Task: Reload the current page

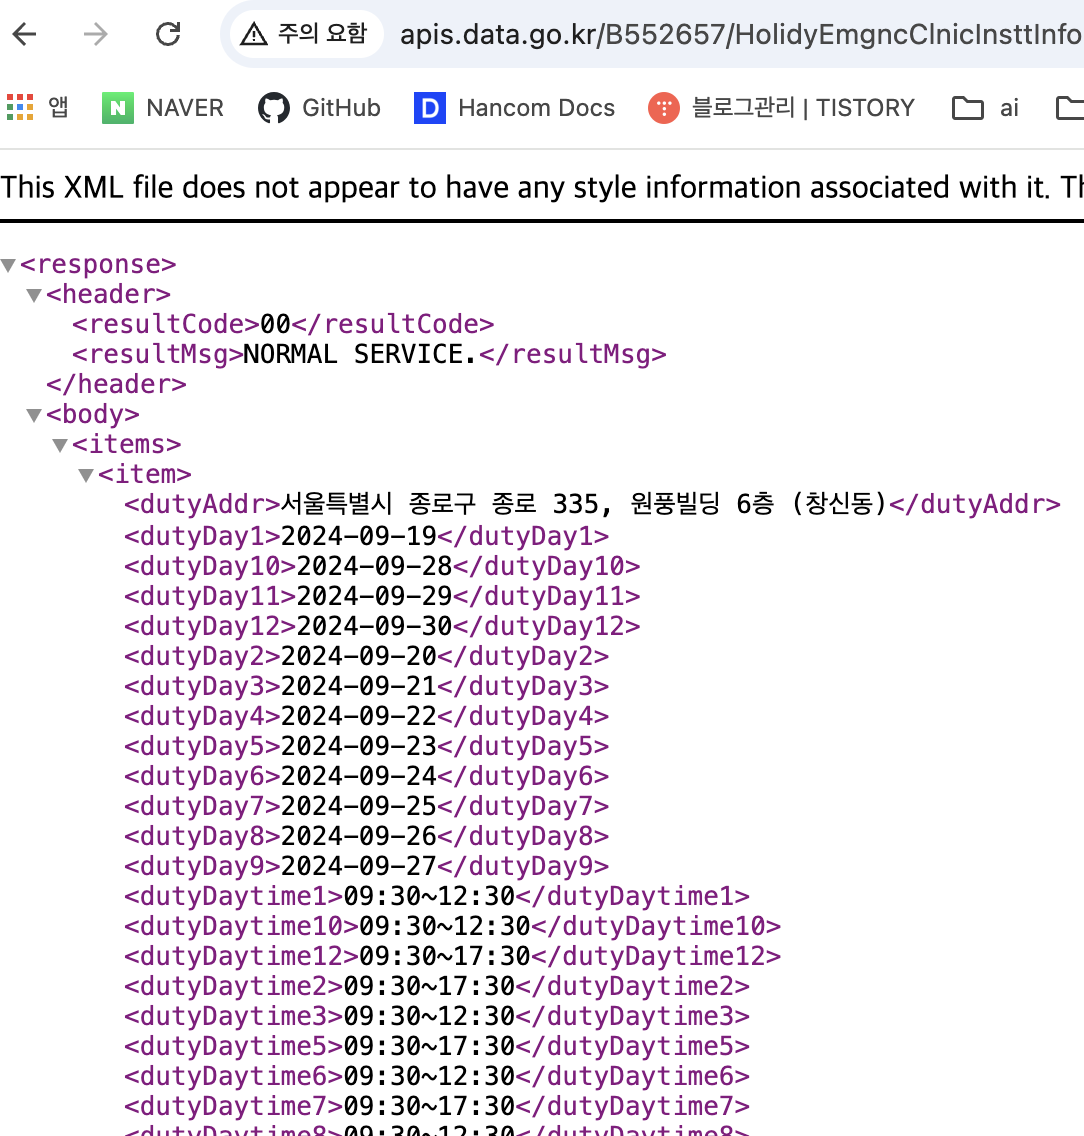Action: click(x=168, y=34)
